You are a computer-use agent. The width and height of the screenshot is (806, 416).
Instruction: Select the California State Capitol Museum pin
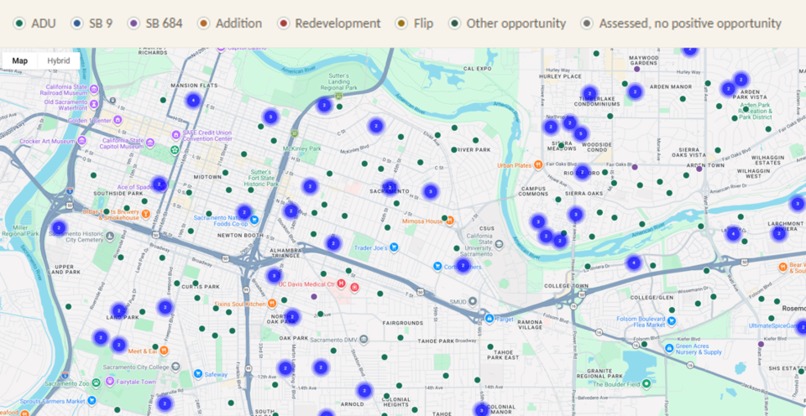coord(150,142)
